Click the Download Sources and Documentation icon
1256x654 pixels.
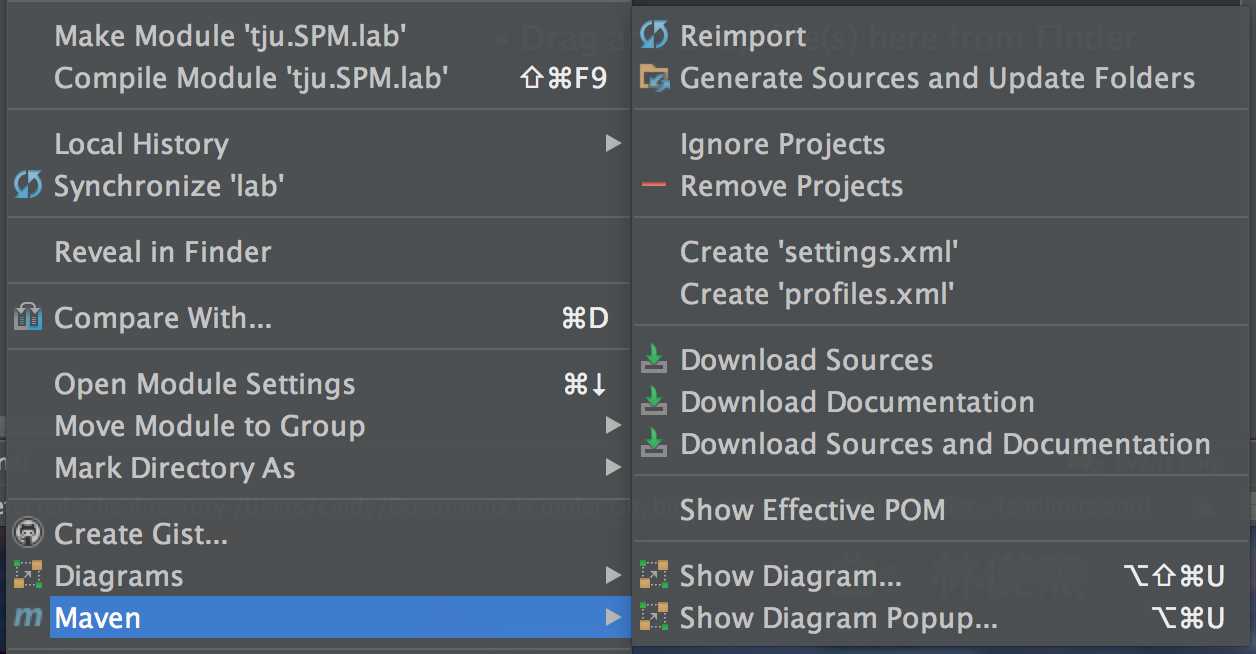pyautogui.click(x=654, y=444)
